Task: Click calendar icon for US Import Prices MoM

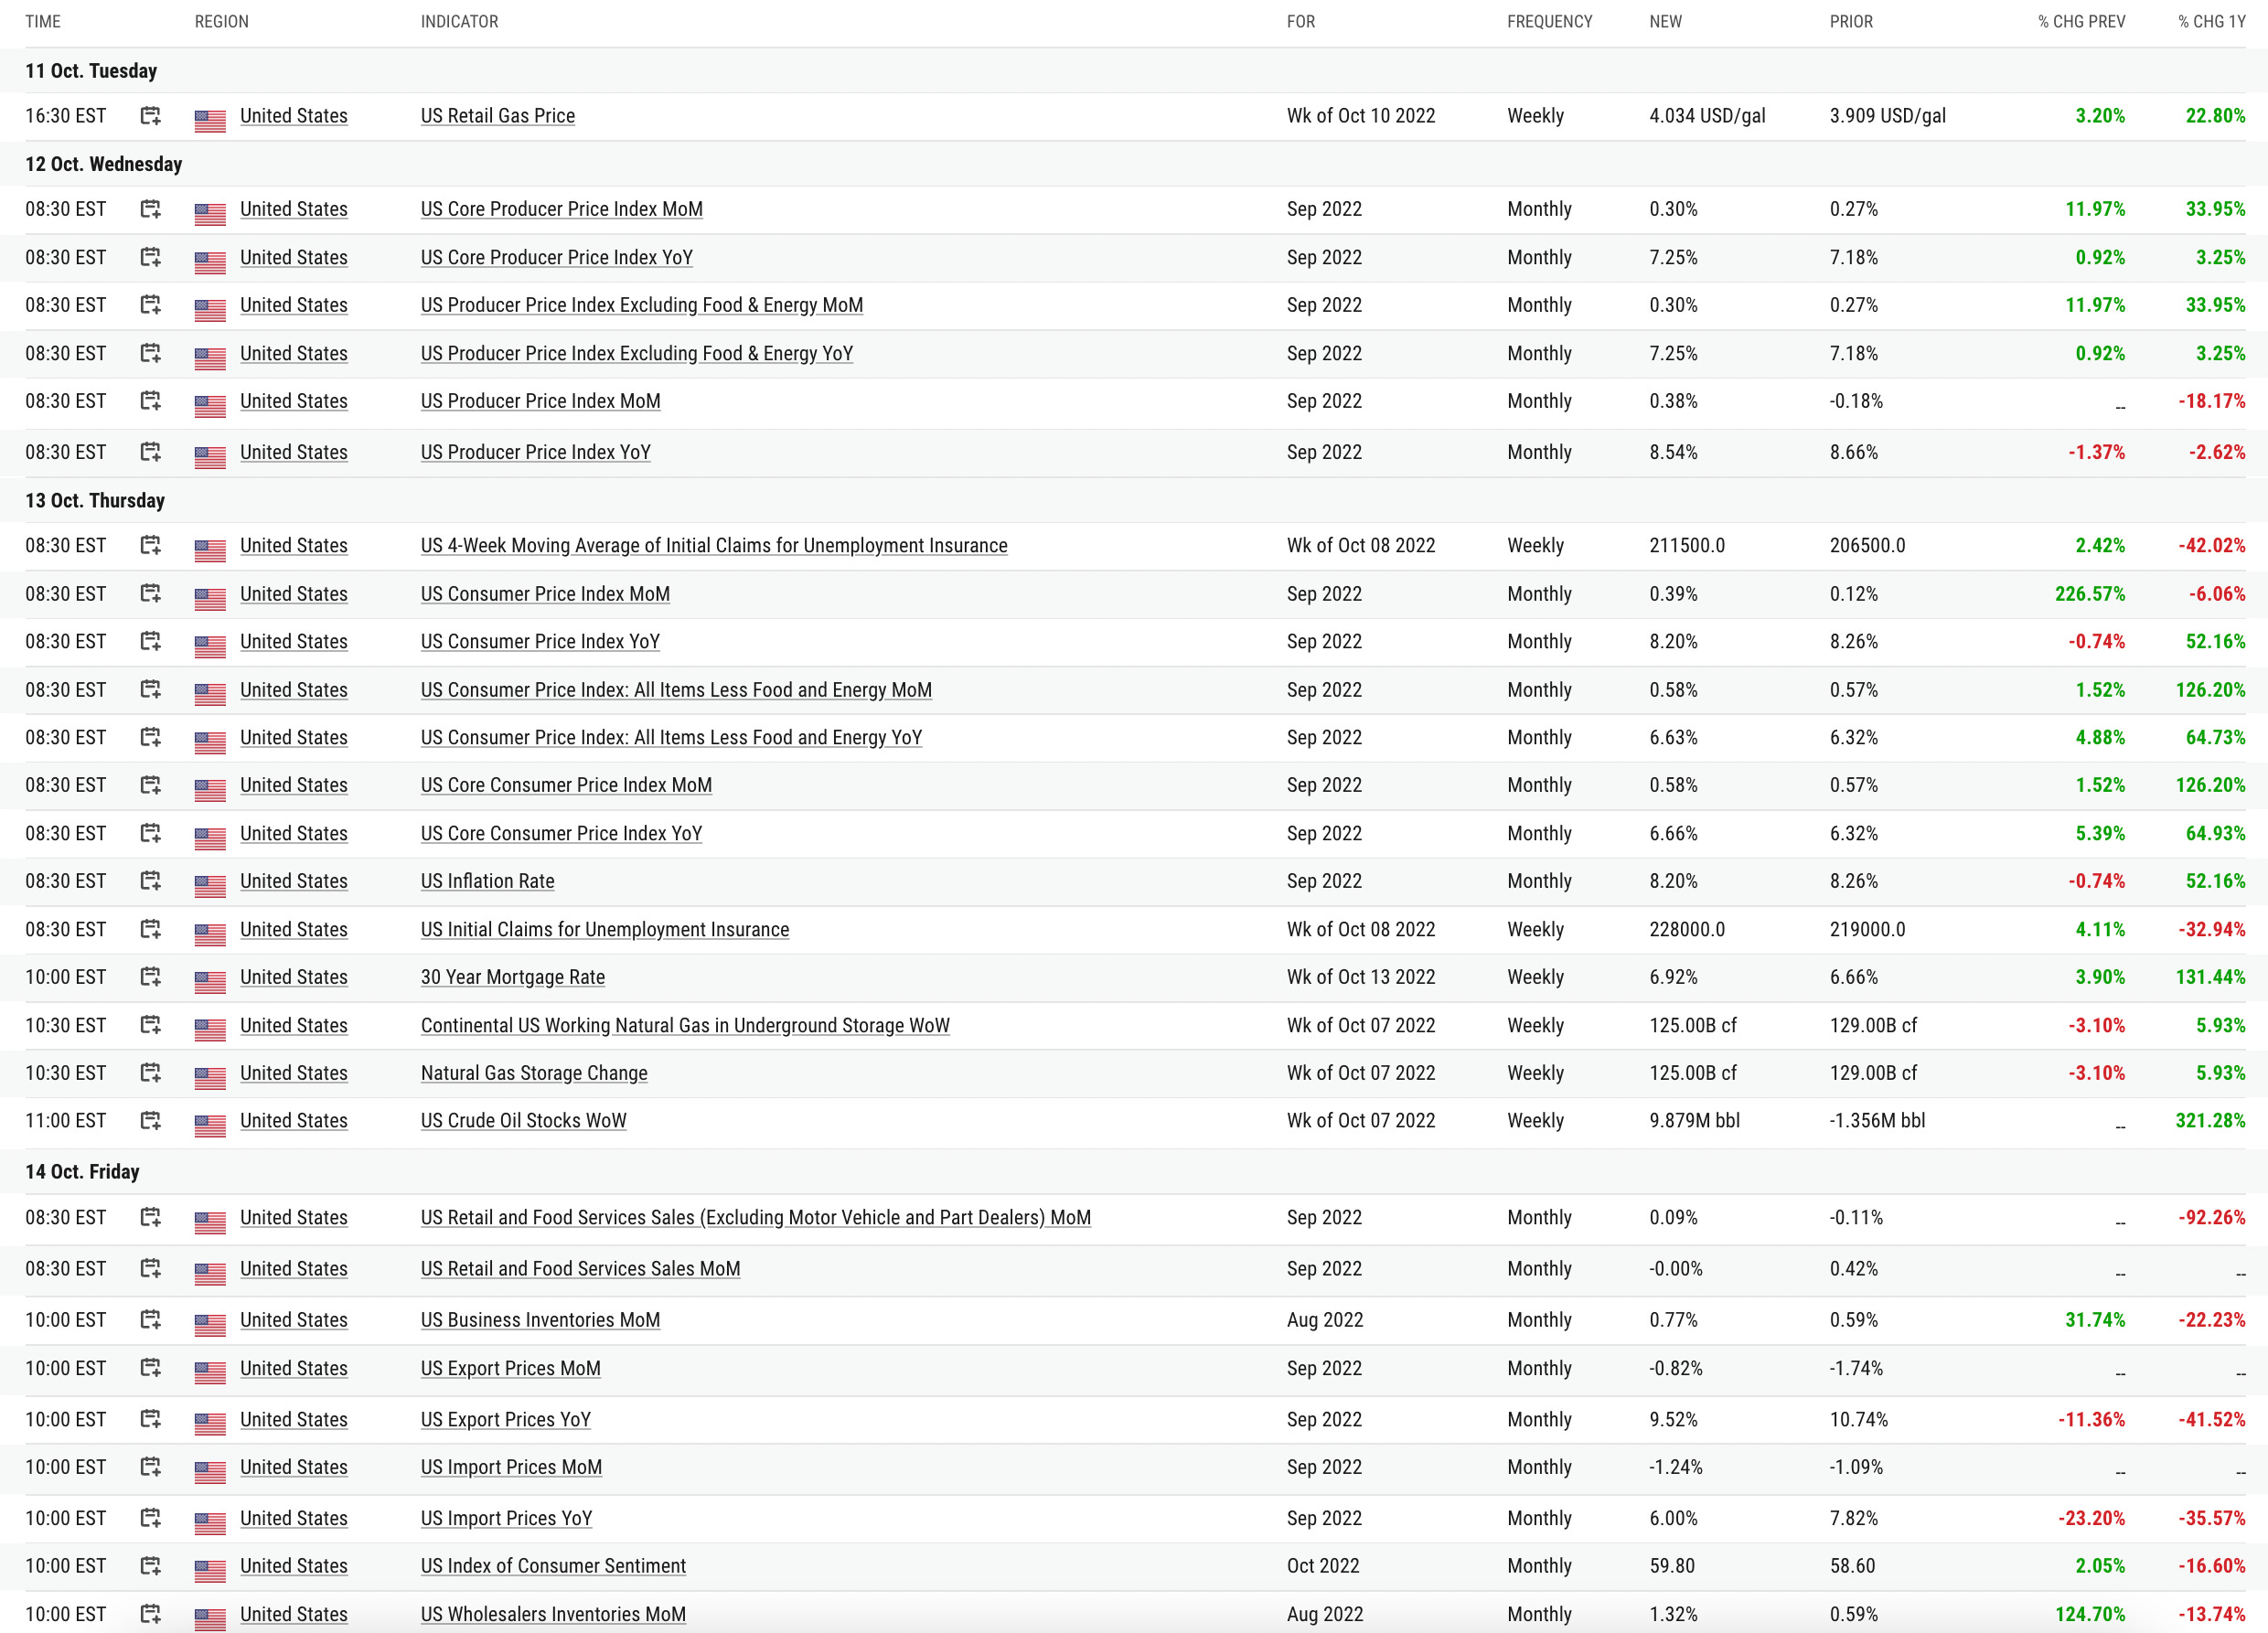Action: coord(150,1467)
